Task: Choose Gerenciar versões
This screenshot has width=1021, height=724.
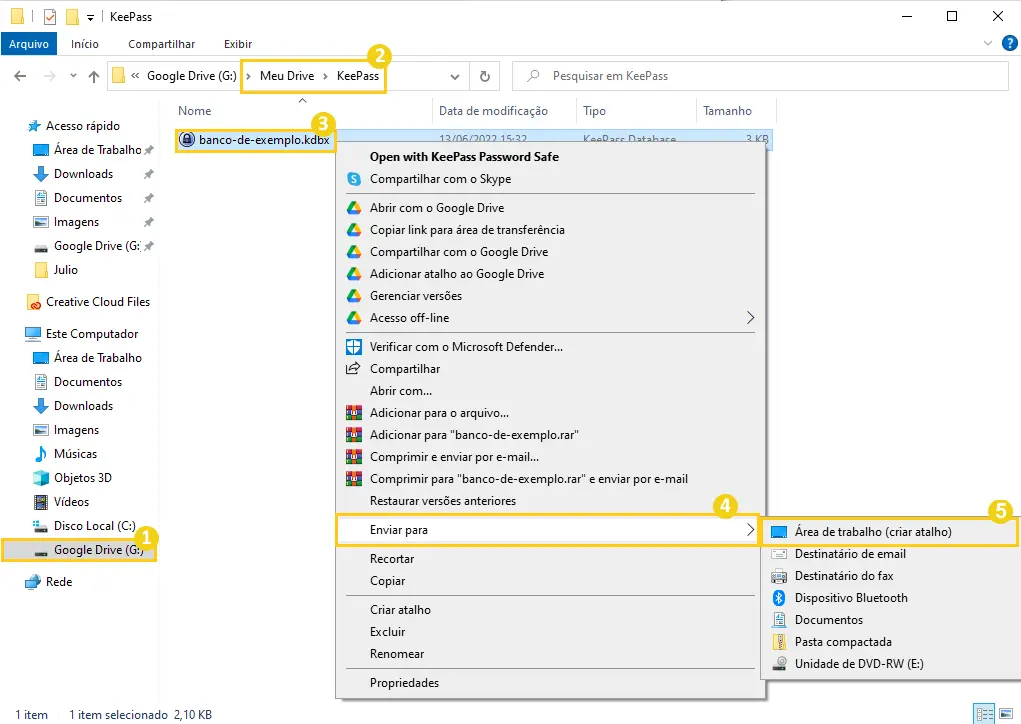Action: point(416,296)
